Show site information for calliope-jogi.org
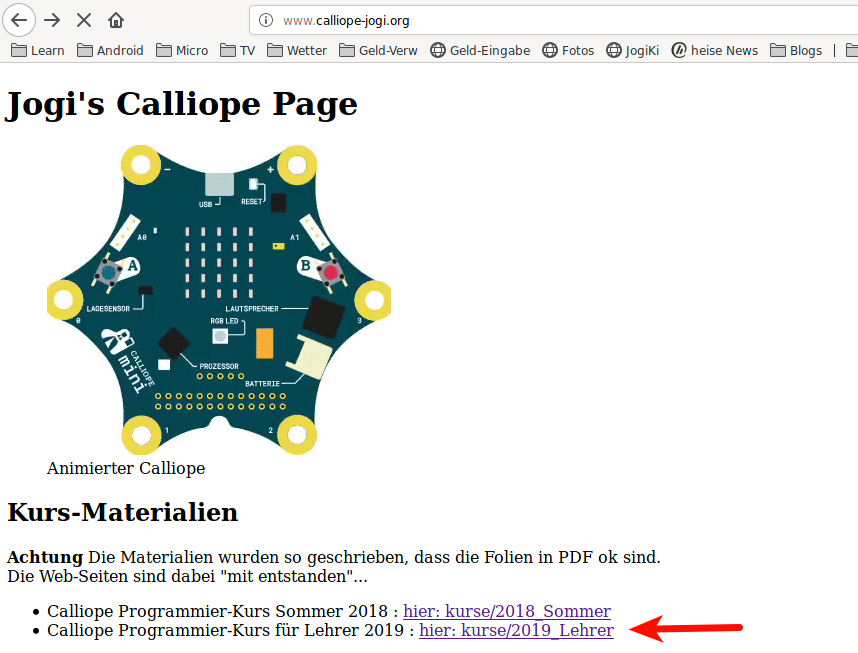This screenshot has width=858, height=653. tap(266, 20)
